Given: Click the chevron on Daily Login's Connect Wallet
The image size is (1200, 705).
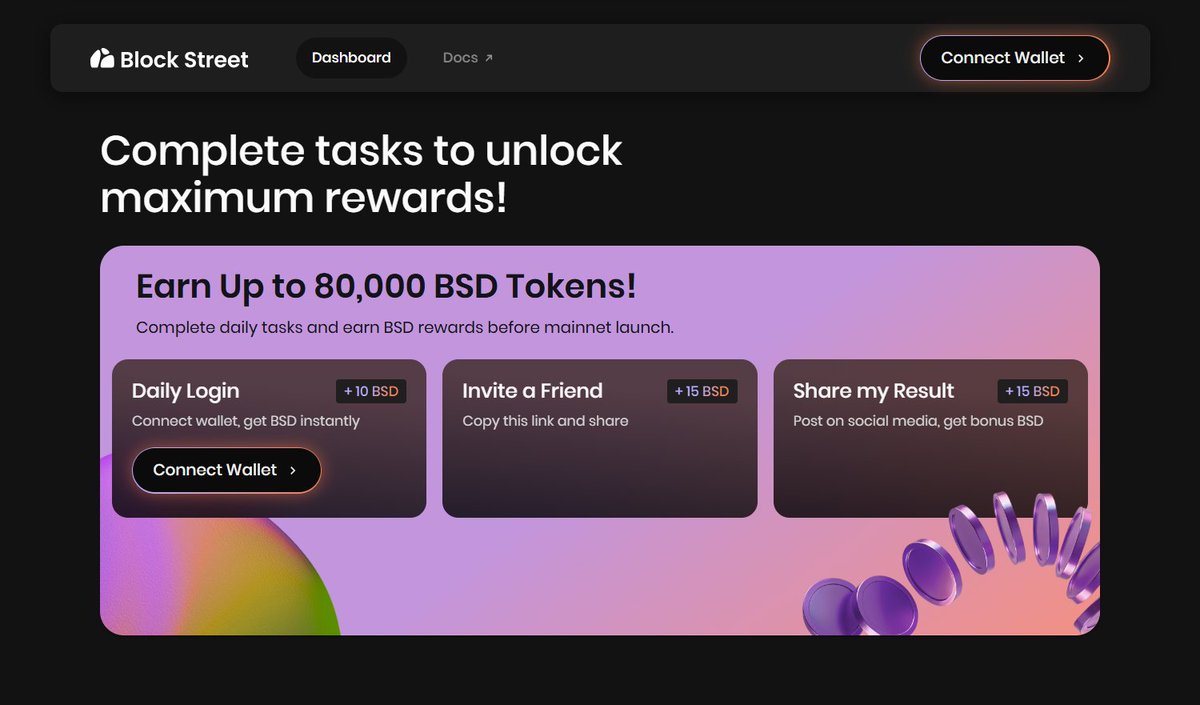Looking at the screenshot, I should click(x=293, y=470).
